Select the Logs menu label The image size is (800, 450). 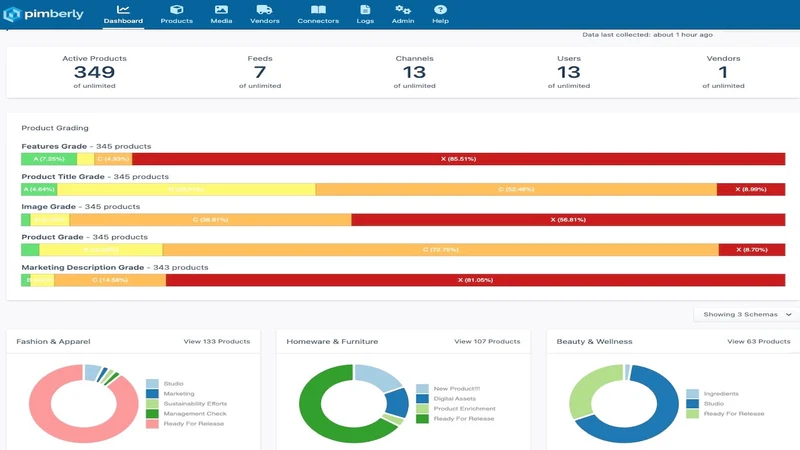click(x=365, y=21)
